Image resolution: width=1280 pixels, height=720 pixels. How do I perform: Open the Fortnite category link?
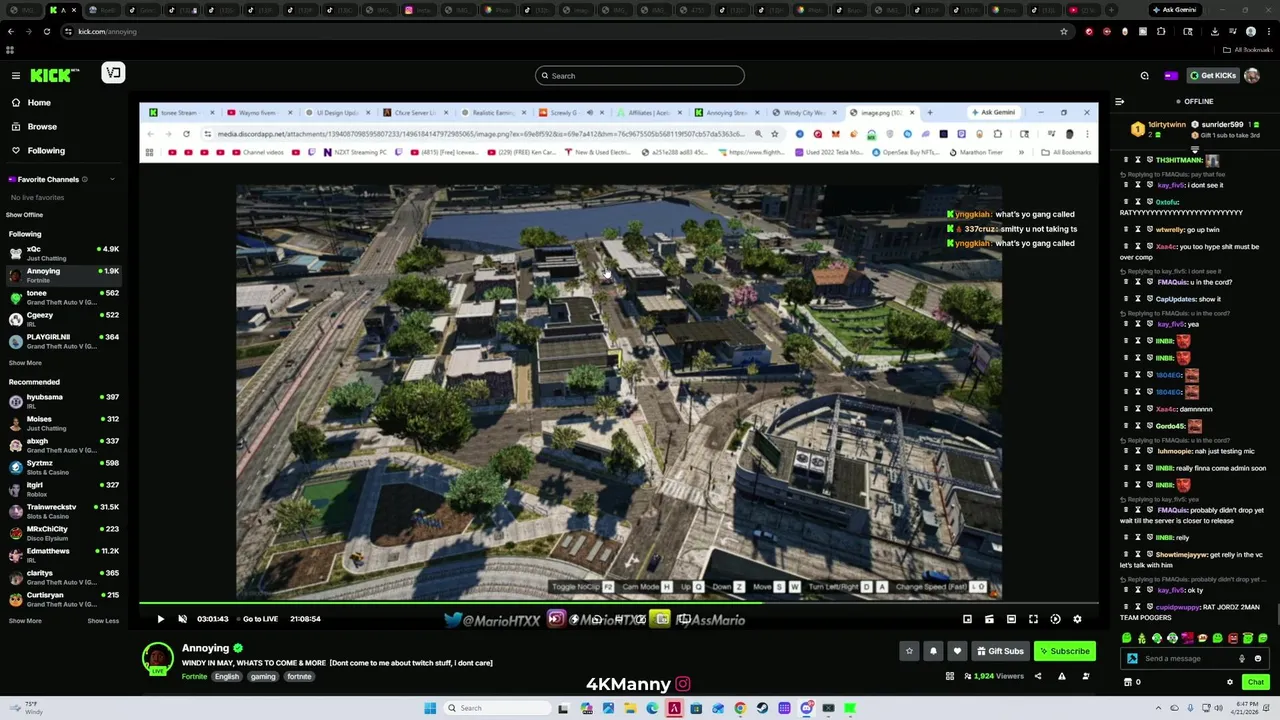pos(194,677)
